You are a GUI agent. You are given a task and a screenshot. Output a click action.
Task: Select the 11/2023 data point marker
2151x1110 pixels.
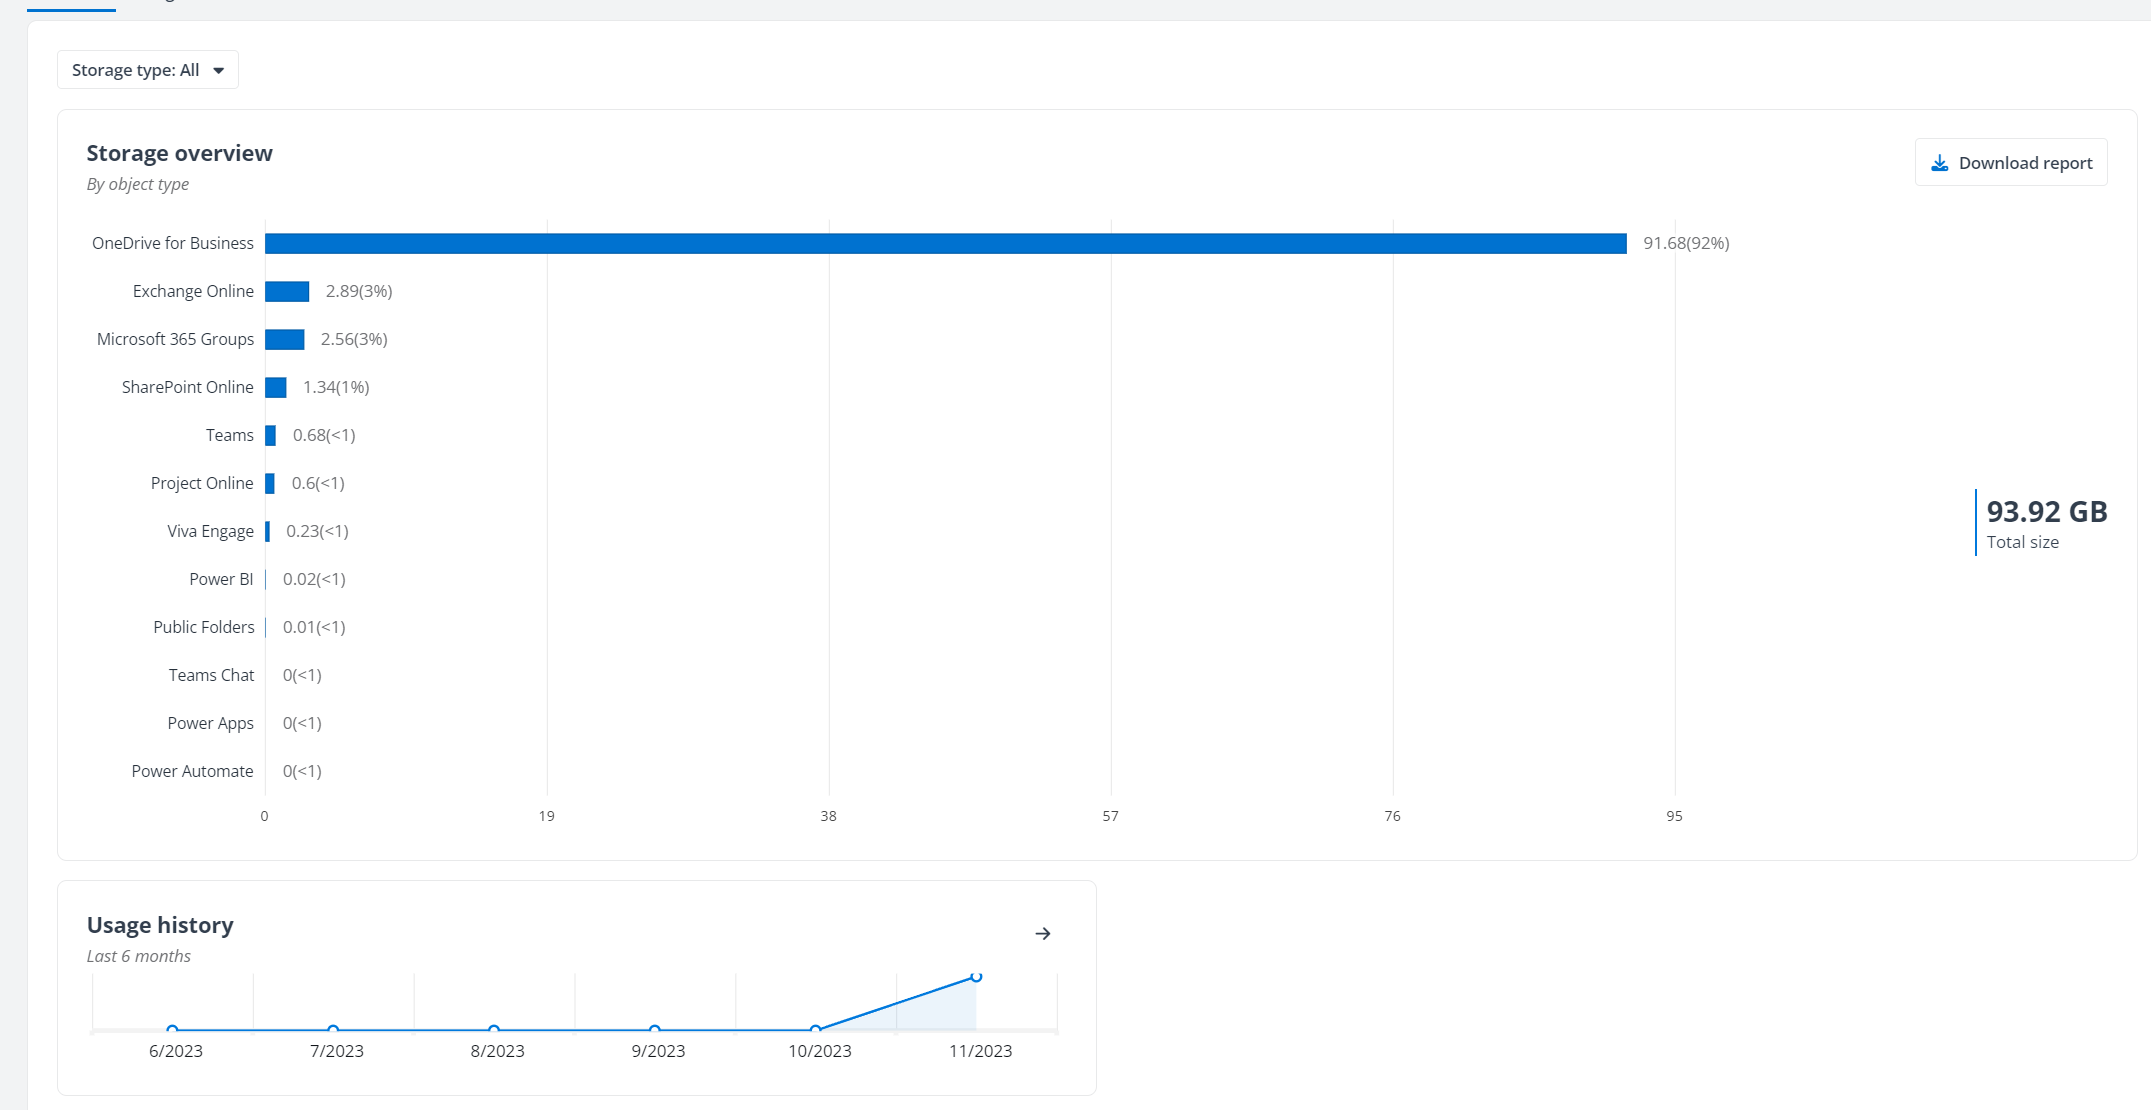click(976, 977)
